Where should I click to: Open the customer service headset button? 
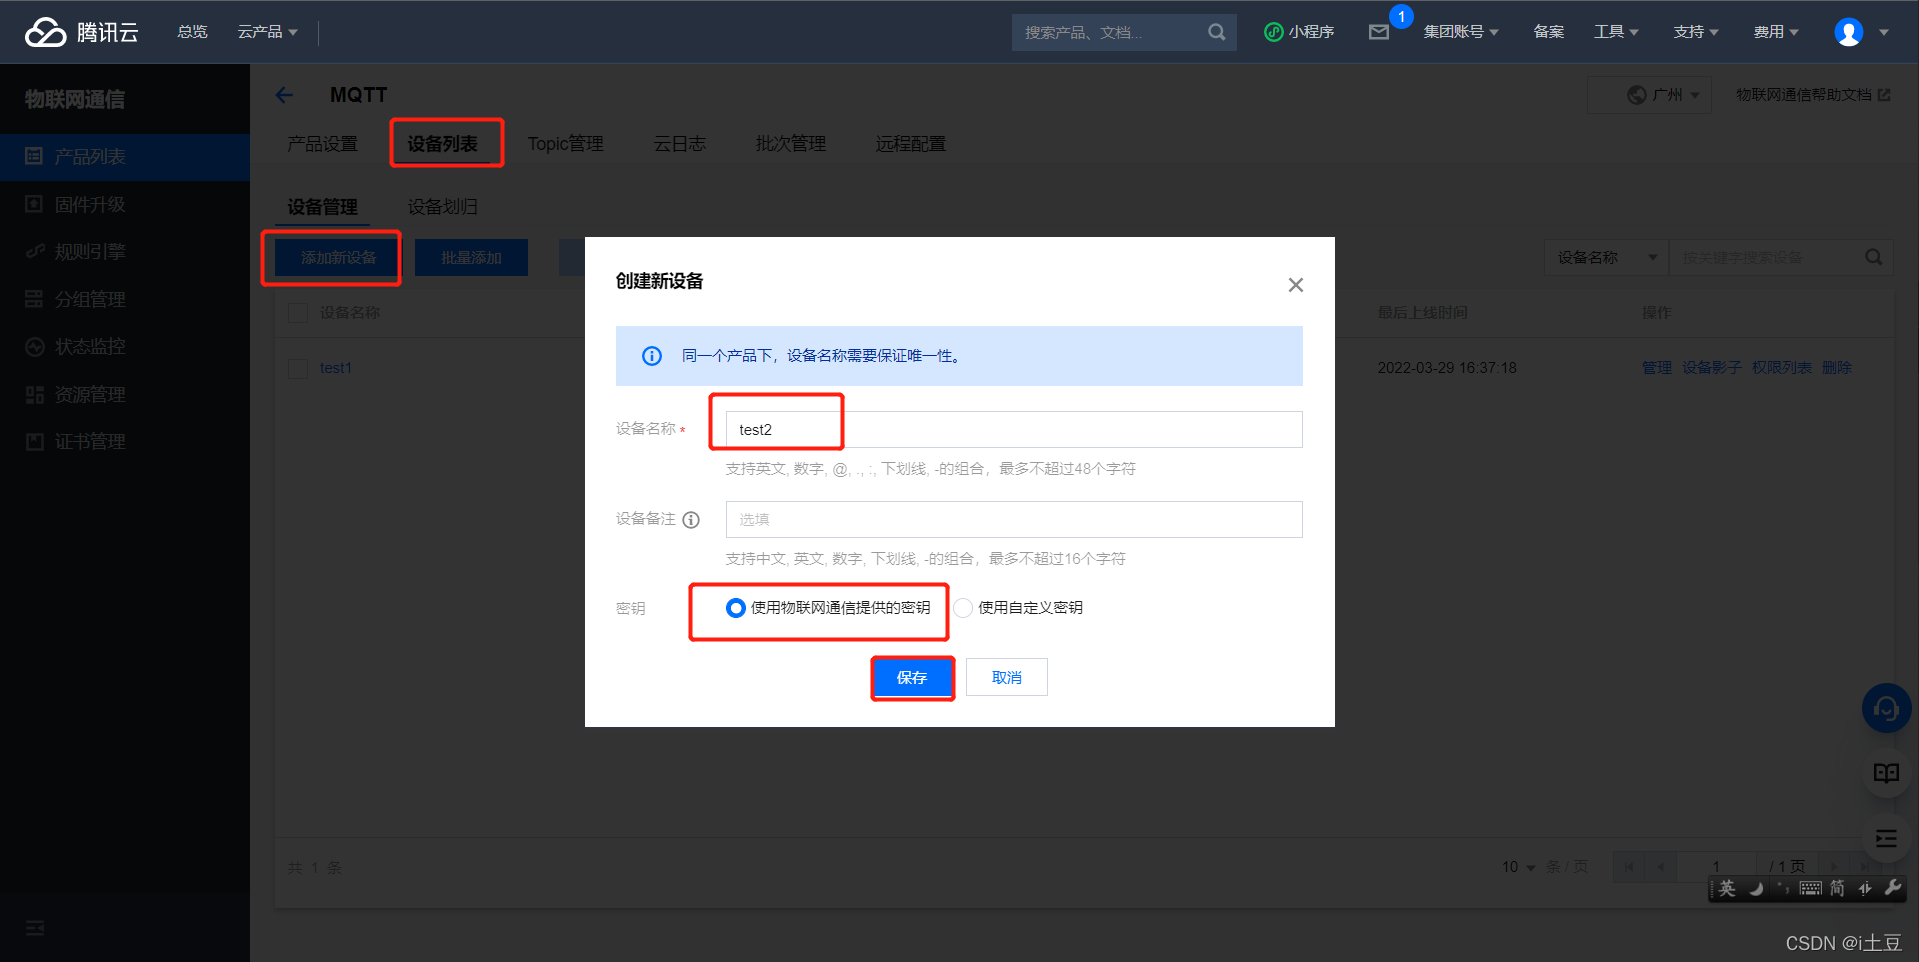point(1886,708)
